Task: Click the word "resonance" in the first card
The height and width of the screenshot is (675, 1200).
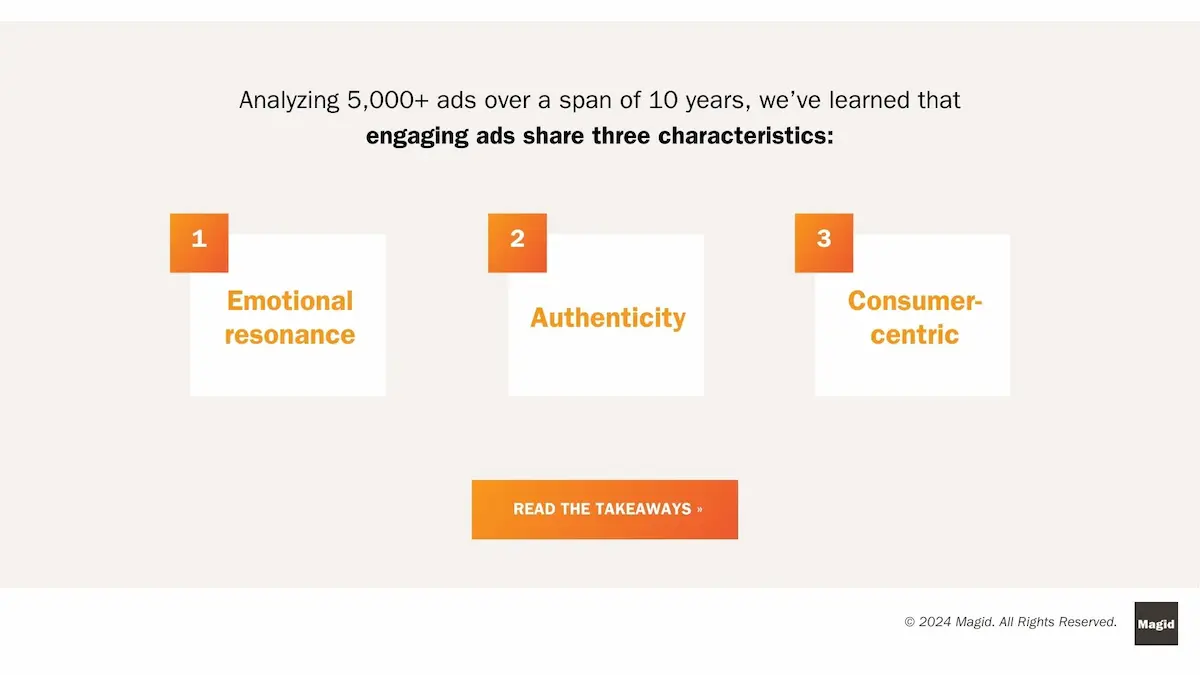Action: click(x=290, y=335)
